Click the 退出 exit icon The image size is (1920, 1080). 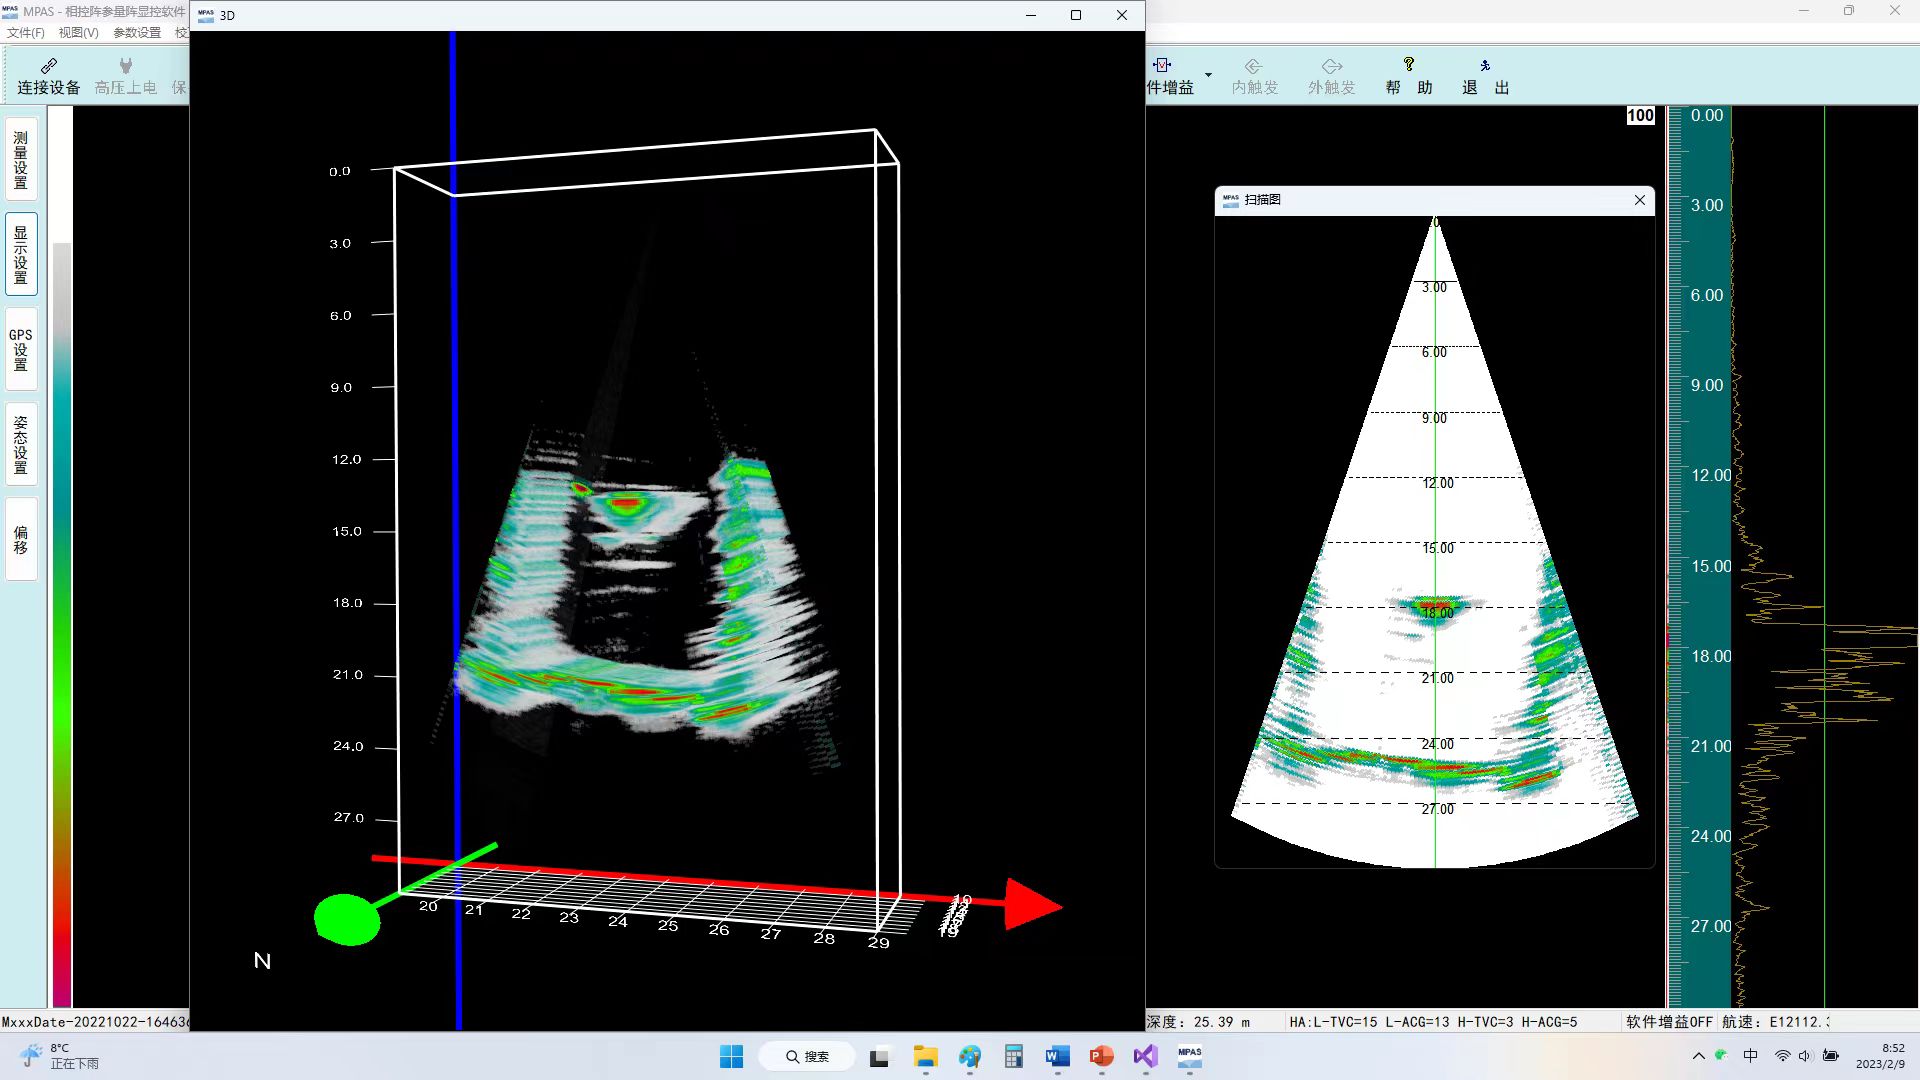pyautogui.click(x=1485, y=65)
